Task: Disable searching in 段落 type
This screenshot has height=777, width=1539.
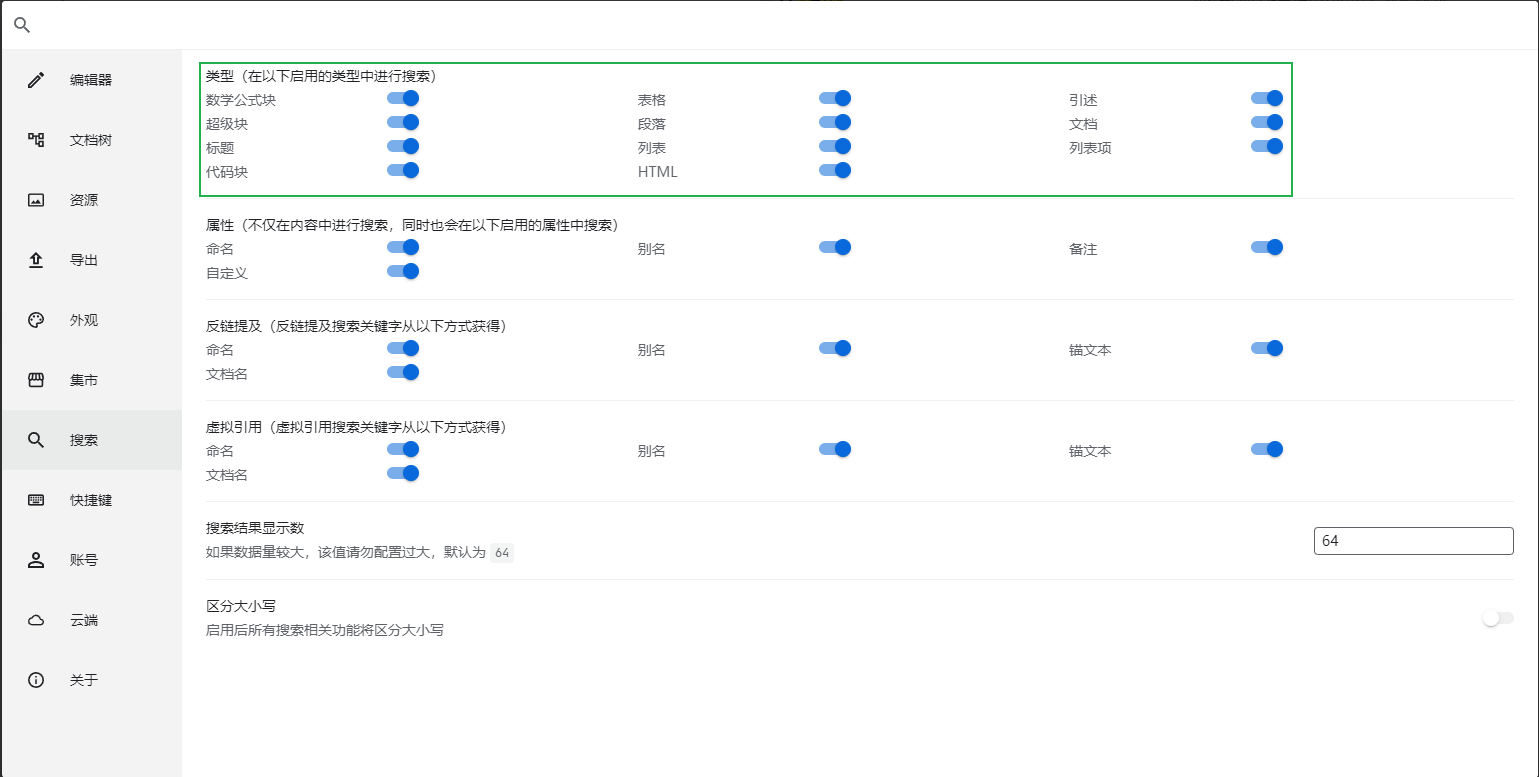Action: [x=835, y=122]
